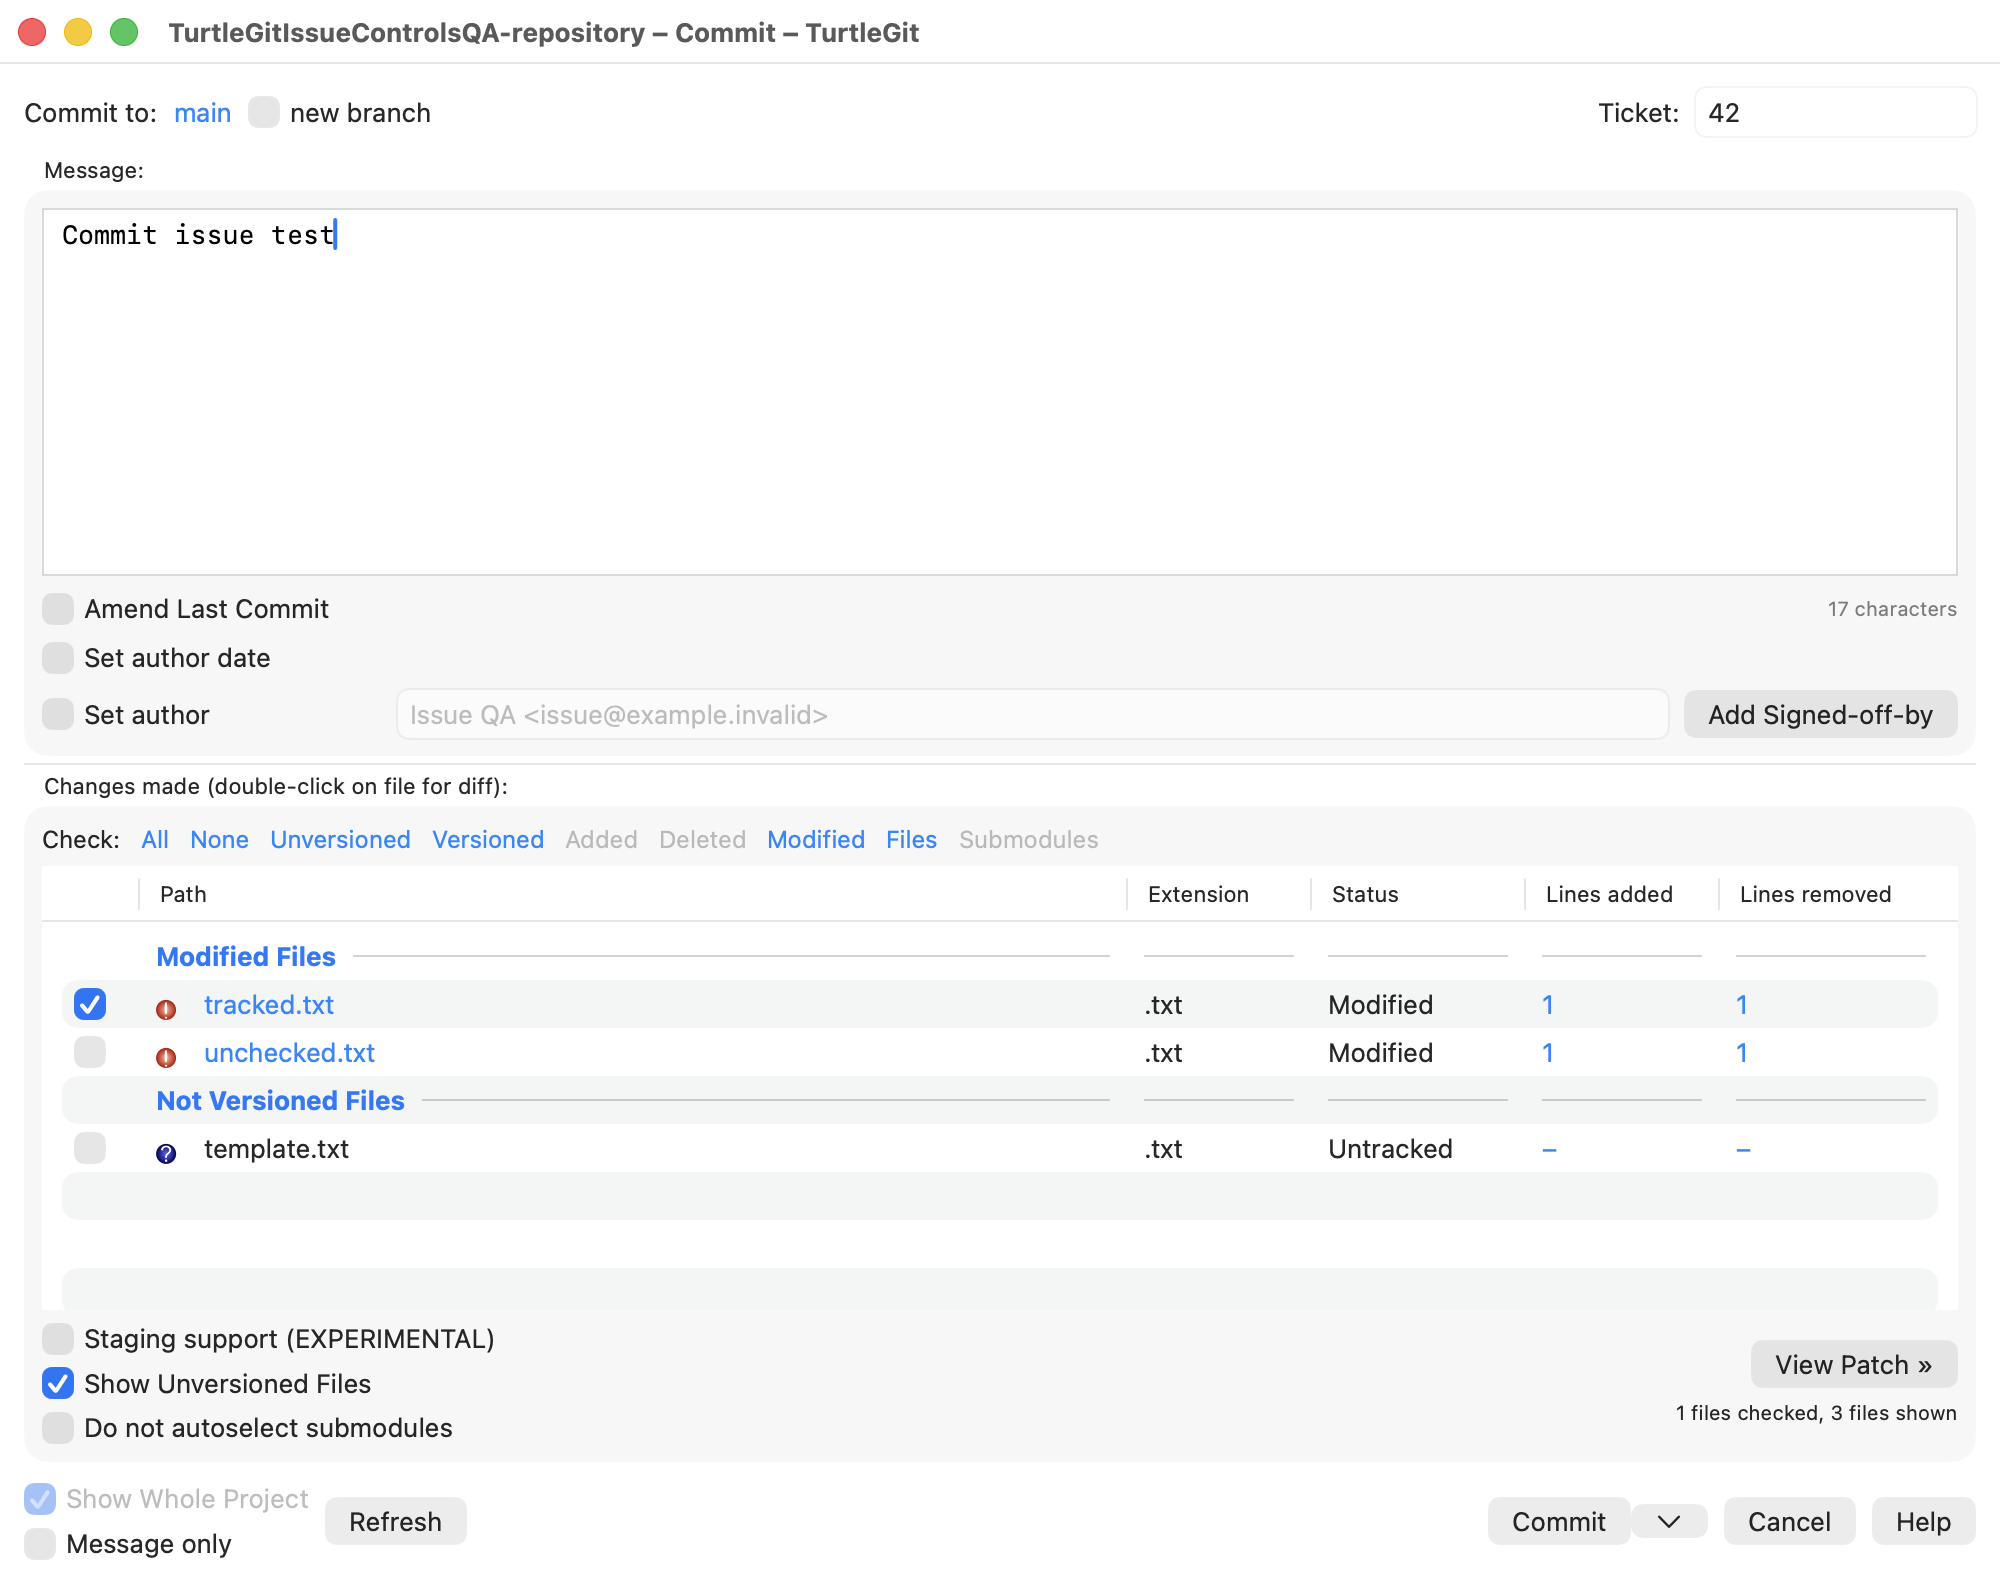The width and height of the screenshot is (2000, 1584).
Task: Check the unchecked.txt file checkbox
Action: point(90,1052)
